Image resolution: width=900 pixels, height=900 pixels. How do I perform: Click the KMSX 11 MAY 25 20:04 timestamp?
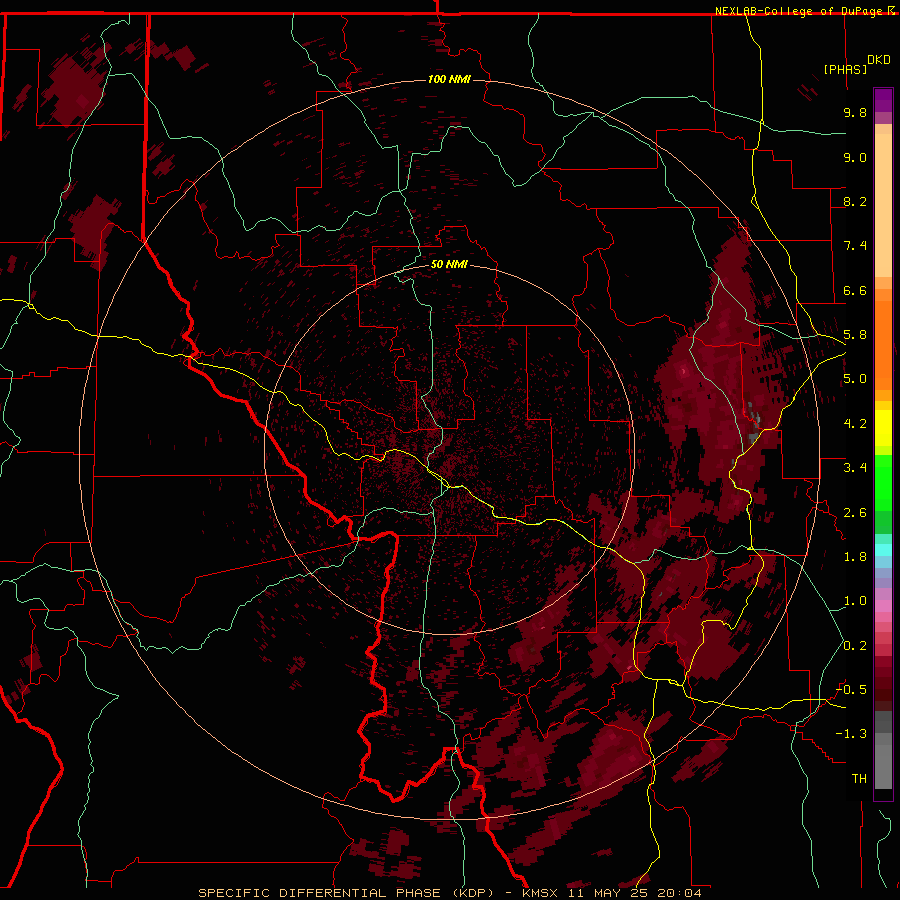(612, 893)
